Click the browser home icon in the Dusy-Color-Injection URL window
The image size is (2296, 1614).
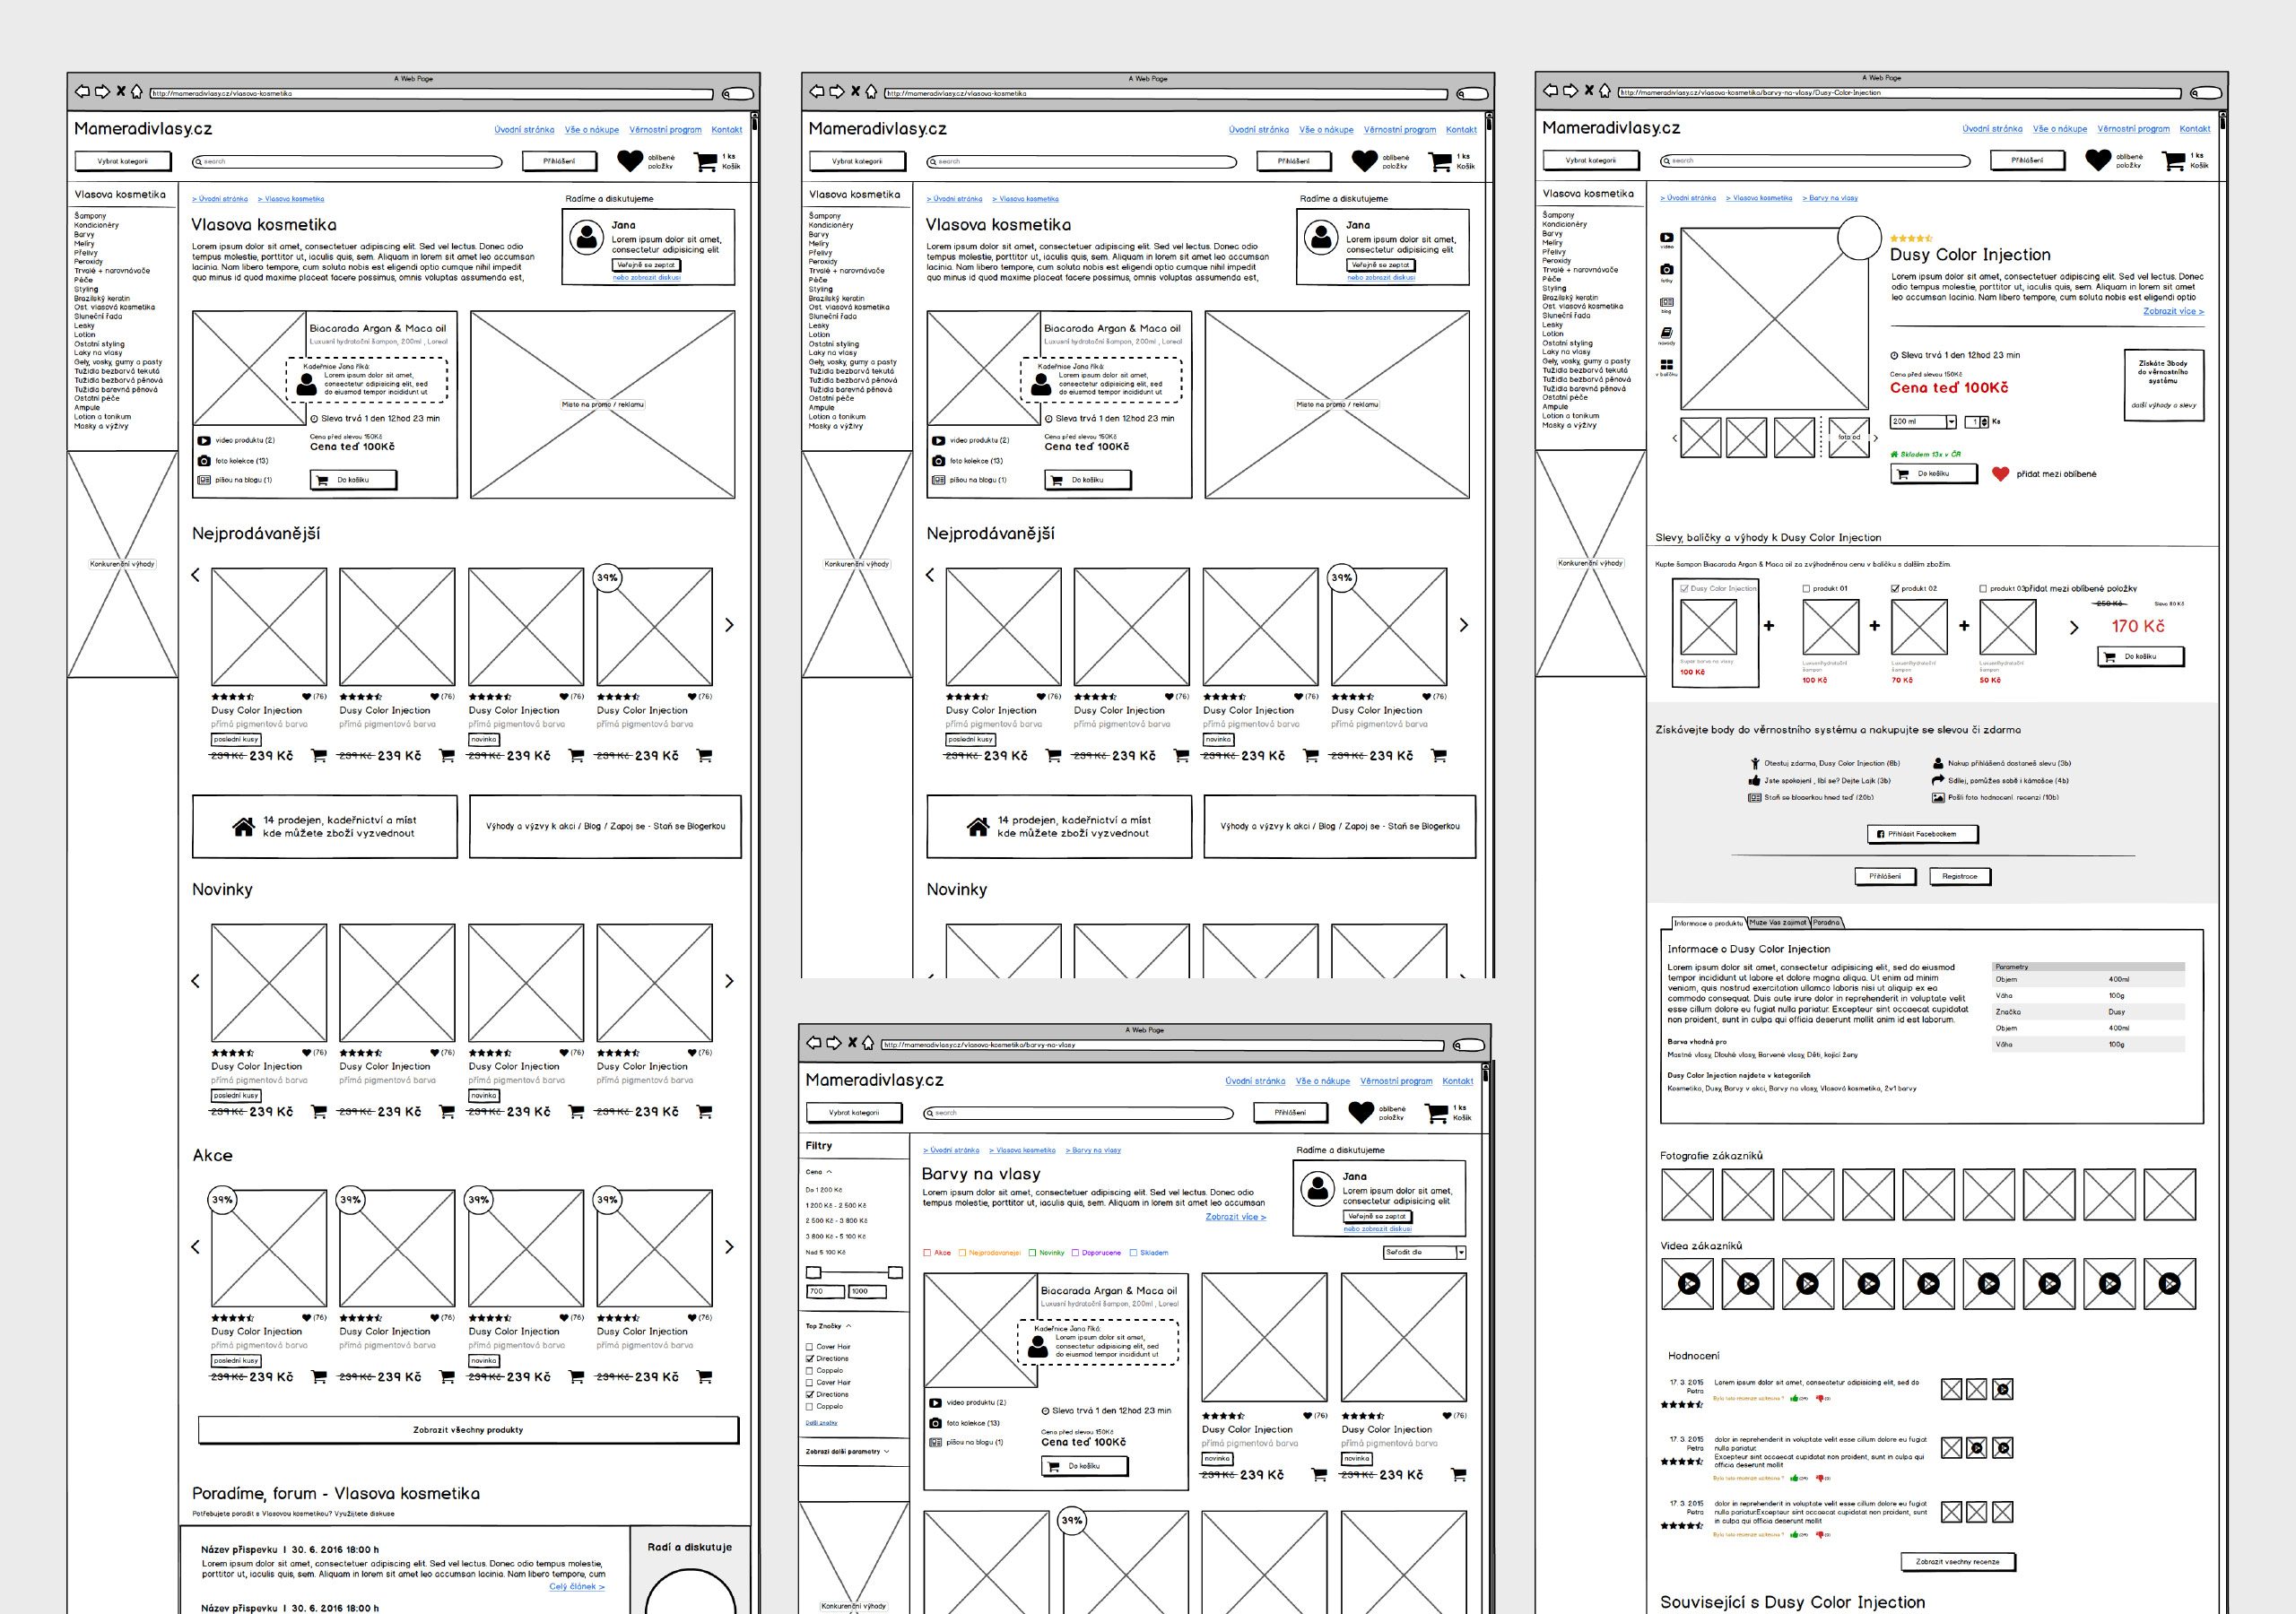point(1605,91)
